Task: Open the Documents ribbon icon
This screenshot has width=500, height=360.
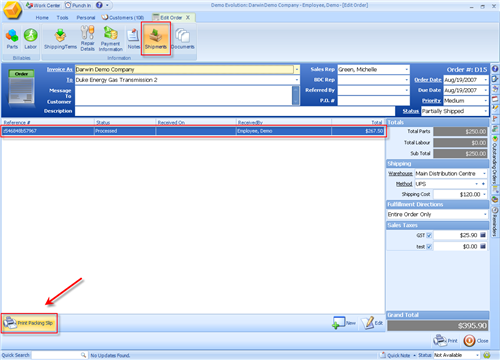Action: coord(183,39)
